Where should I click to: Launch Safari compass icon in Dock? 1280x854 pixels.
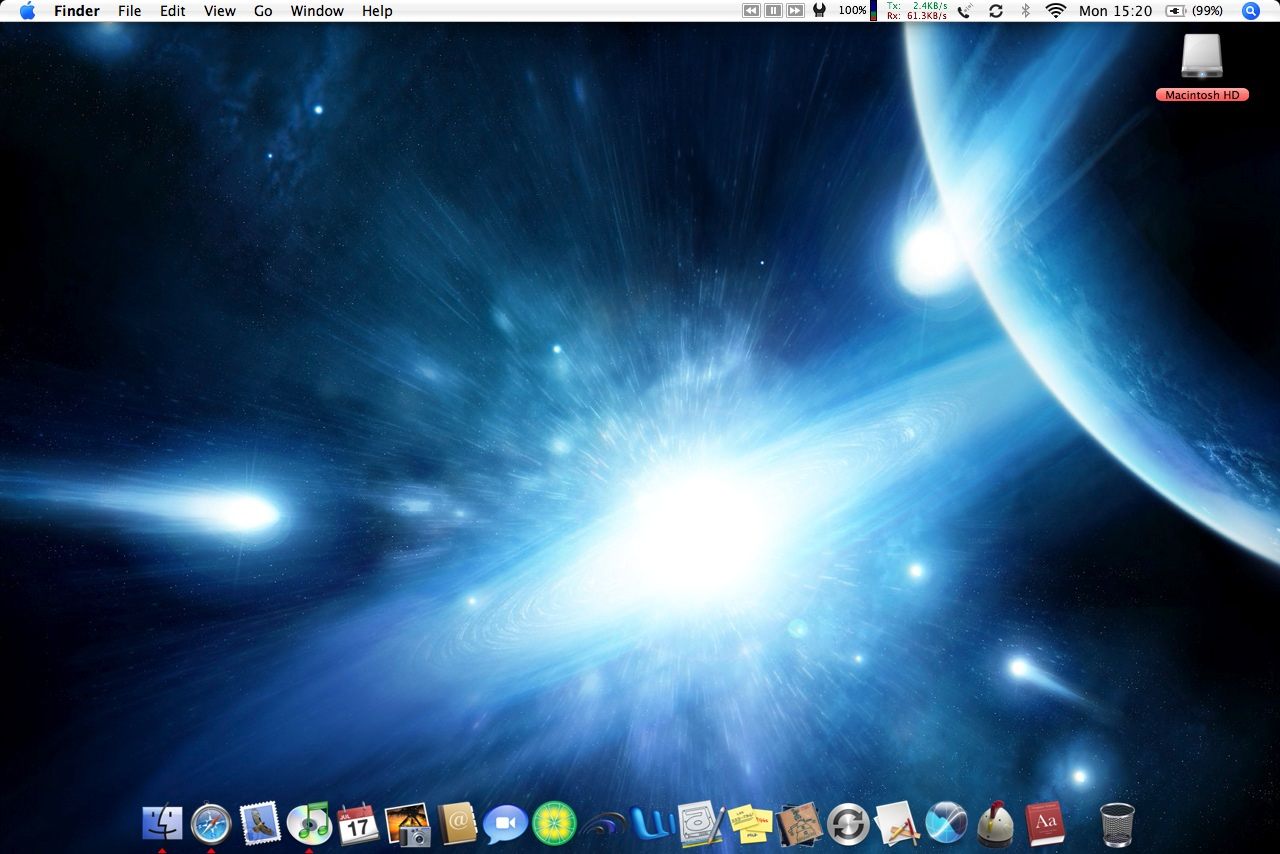coord(211,824)
